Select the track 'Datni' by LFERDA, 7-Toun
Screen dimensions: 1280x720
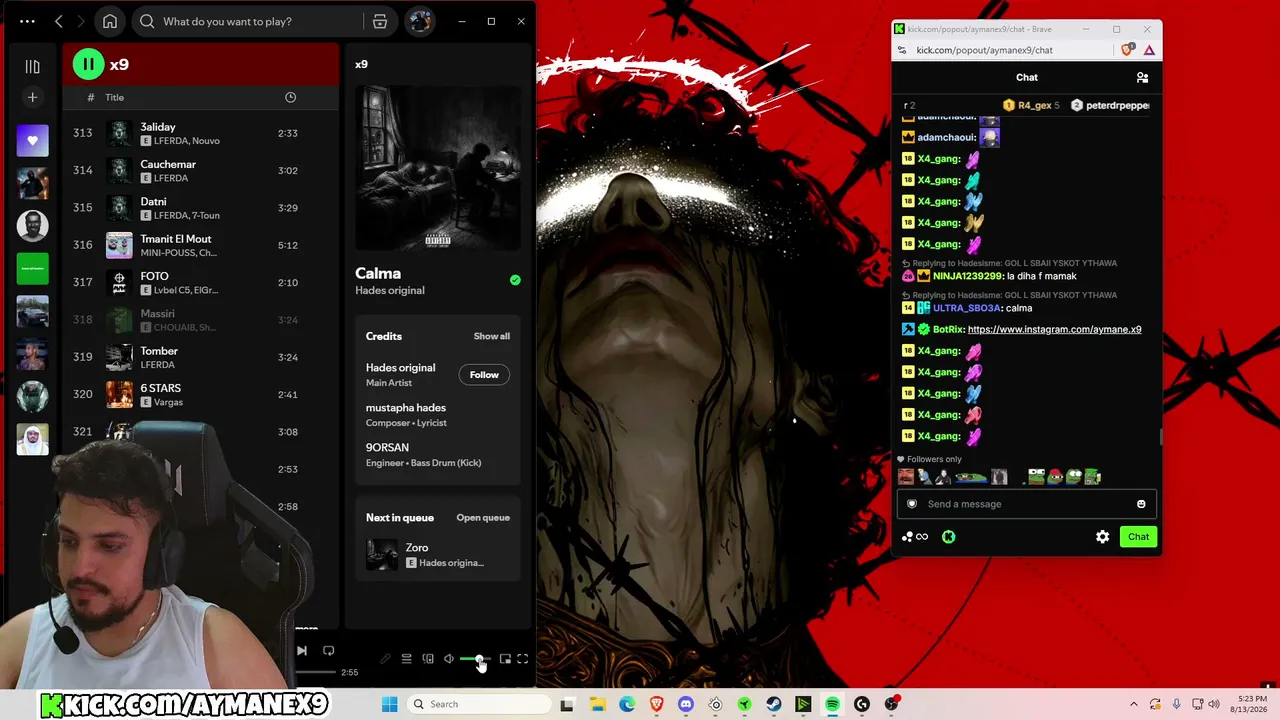click(200, 208)
